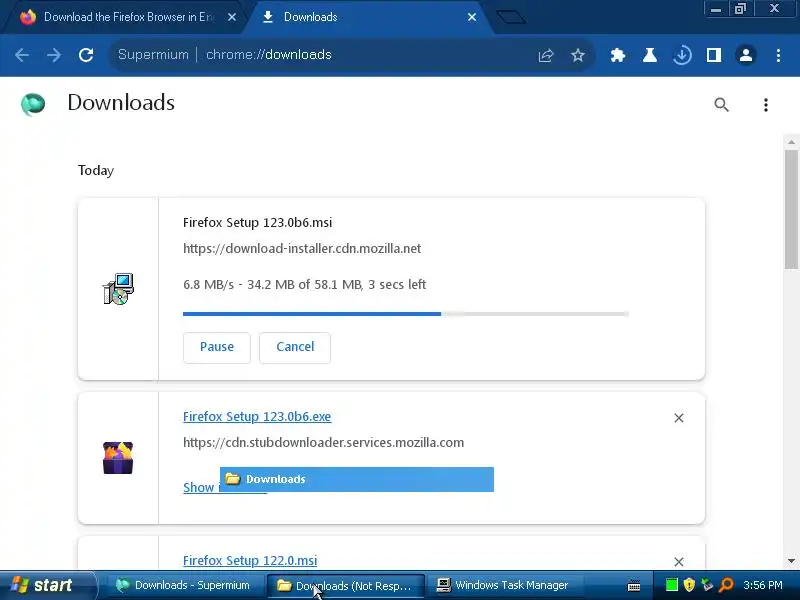Open the Downloads page more actions menu
Image resolution: width=800 pixels, height=600 pixels.
(766, 105)
